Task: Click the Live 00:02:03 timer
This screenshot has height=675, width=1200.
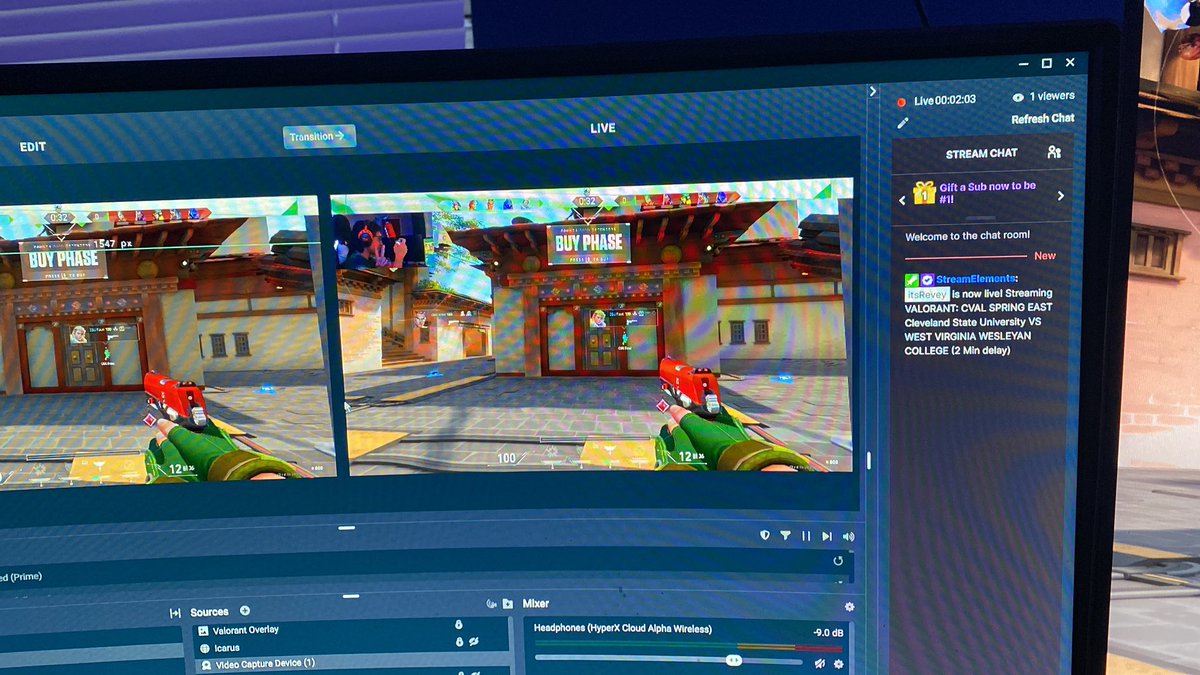Action: point(945,101)
